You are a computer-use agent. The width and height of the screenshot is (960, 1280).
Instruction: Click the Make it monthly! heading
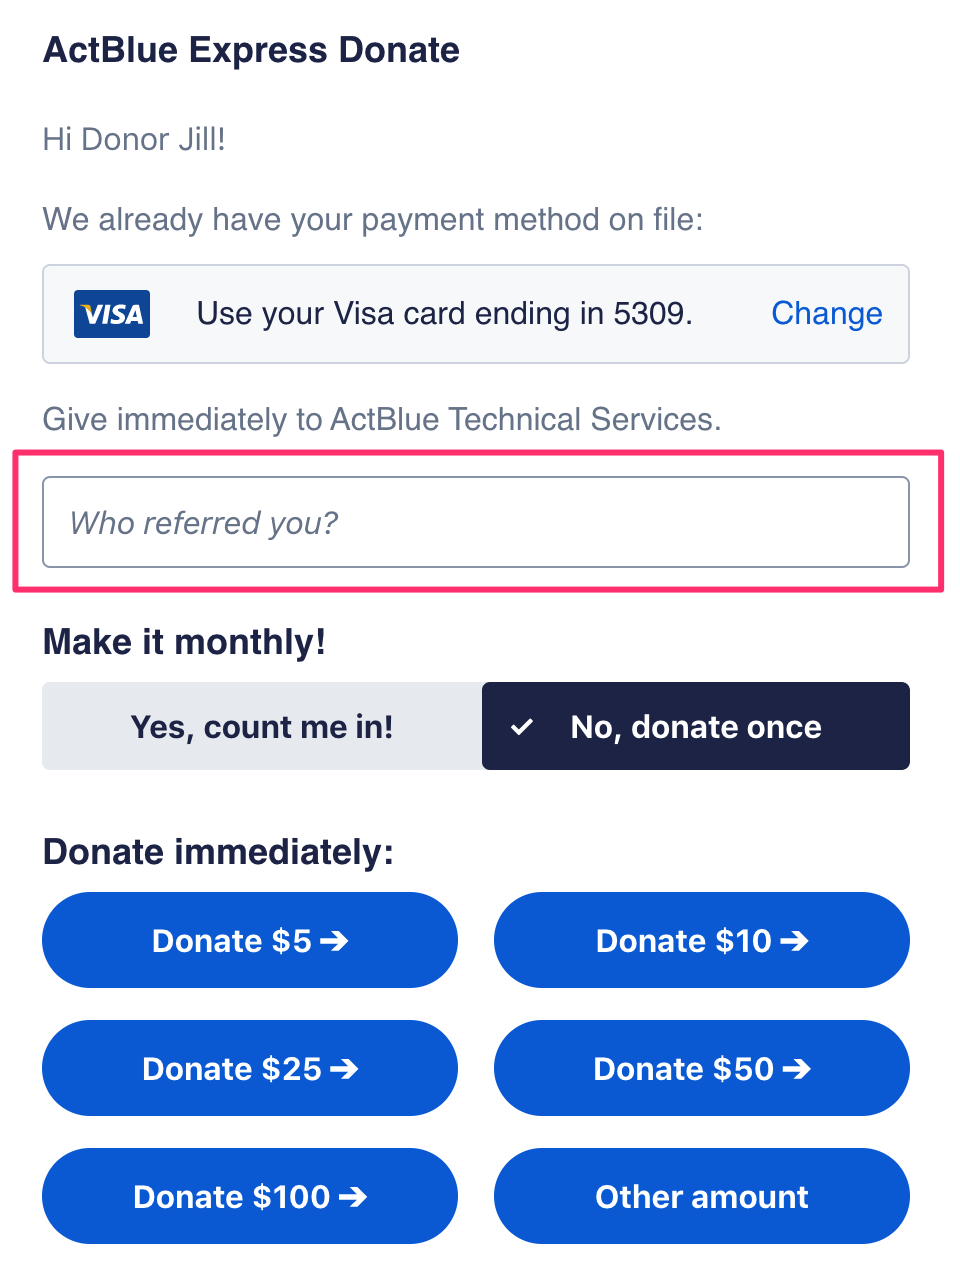tap(184, 642)
